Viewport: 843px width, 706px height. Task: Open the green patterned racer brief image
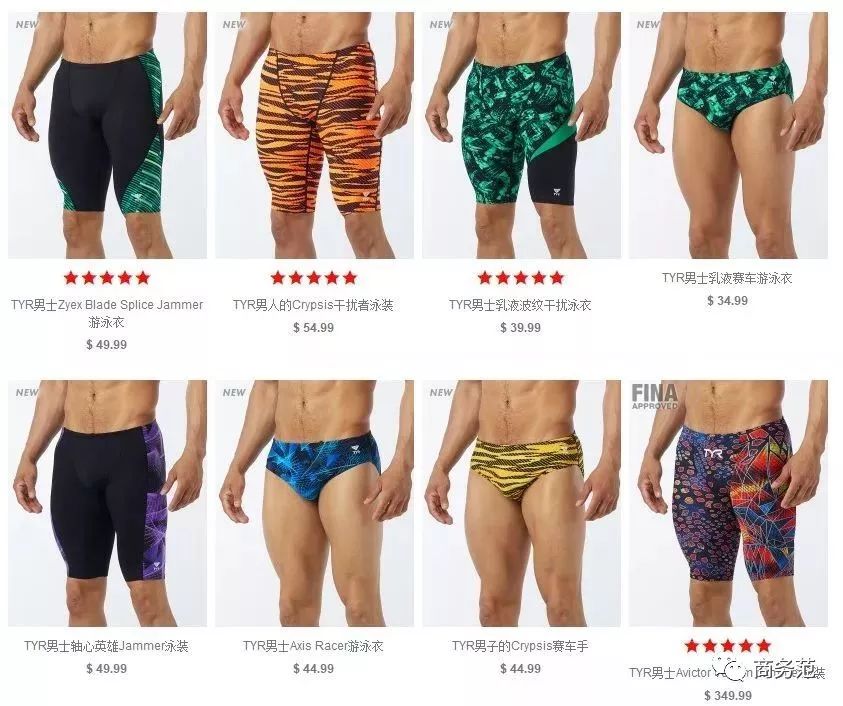tap(728, 136)
